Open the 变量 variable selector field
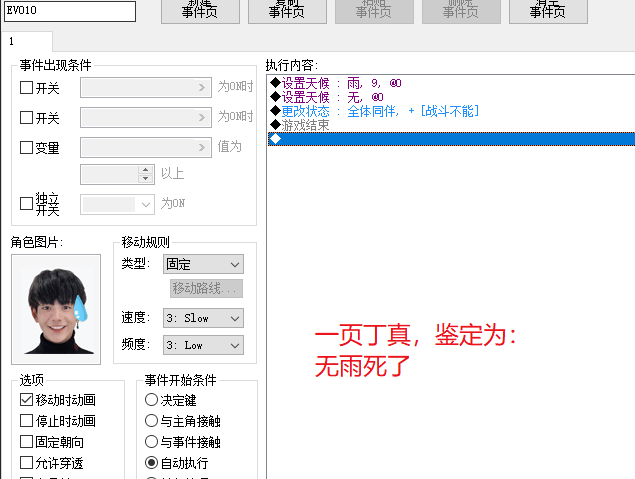 (146, 147)
